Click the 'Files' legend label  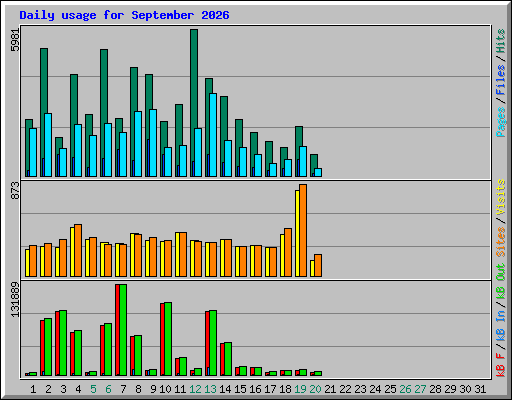click(x=501, y=80)
